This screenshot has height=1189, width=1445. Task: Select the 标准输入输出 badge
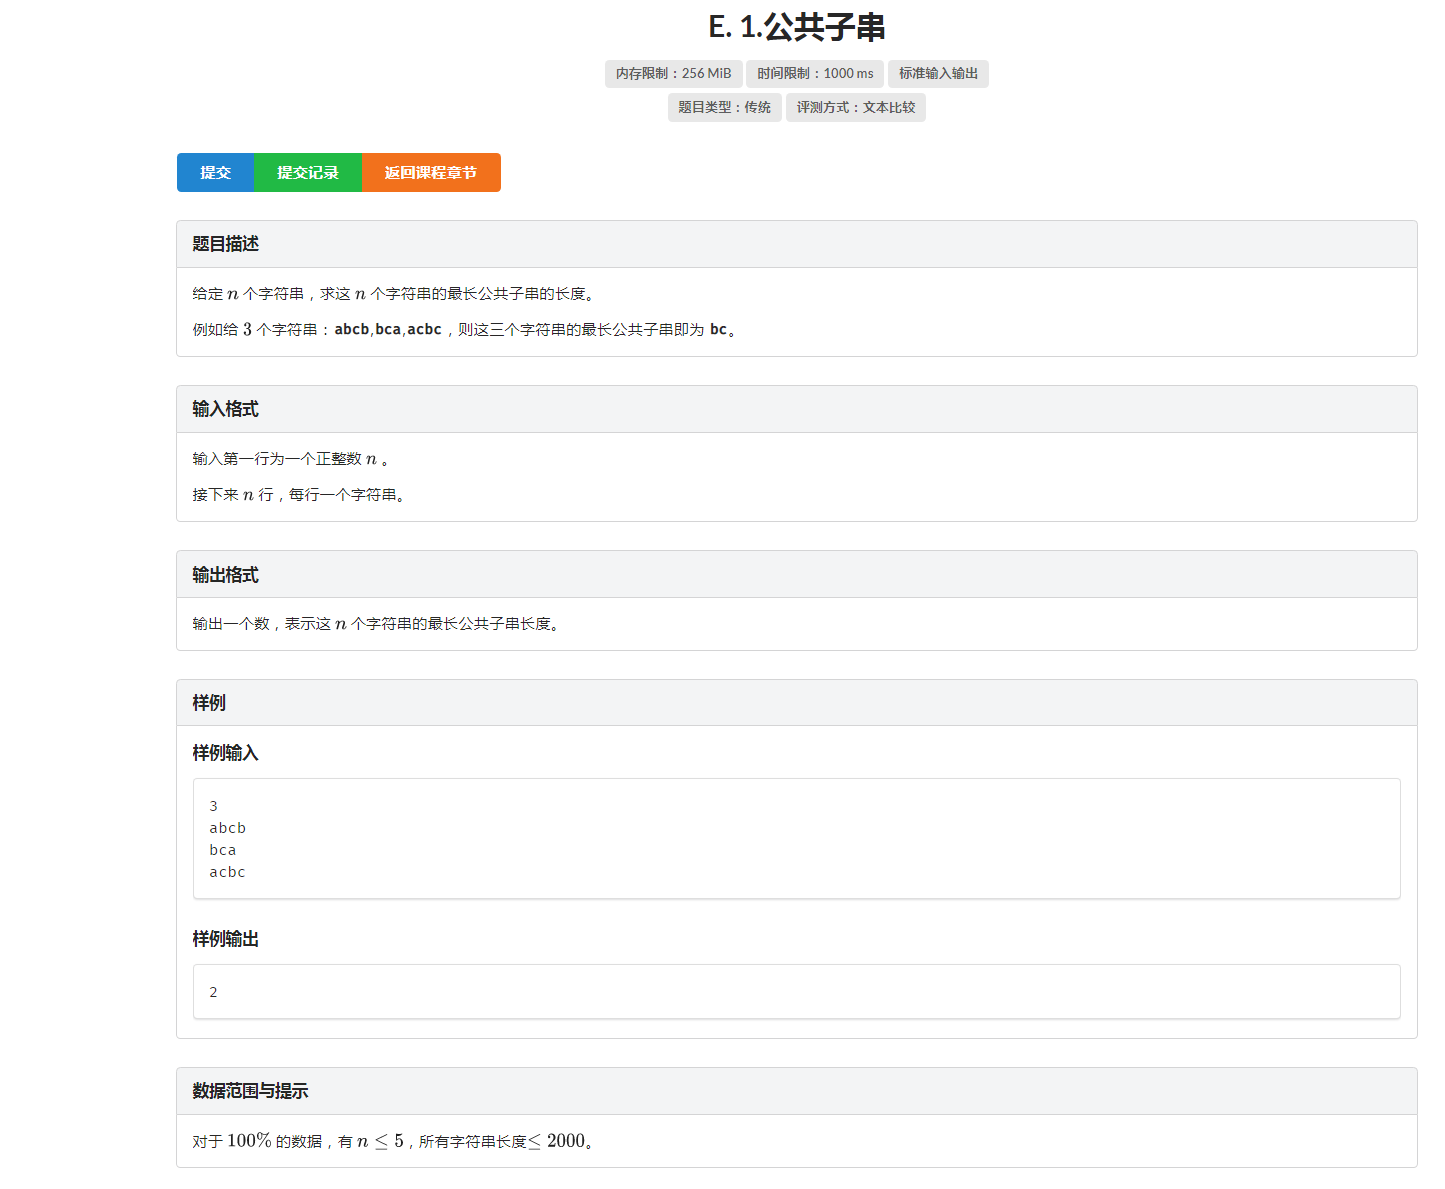938,73
